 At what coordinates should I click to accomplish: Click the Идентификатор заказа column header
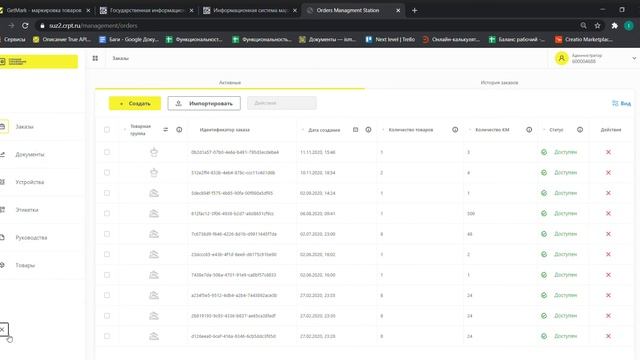pos(224,130)
